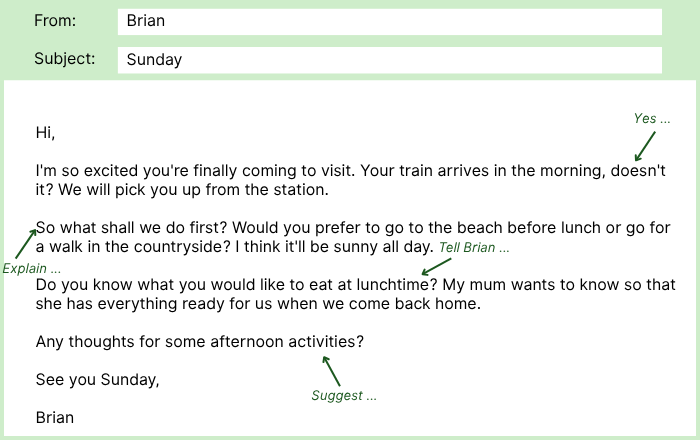700x440 pixels.
Task: Click the arrow above the Suggest note
Action: pos(330,370)
